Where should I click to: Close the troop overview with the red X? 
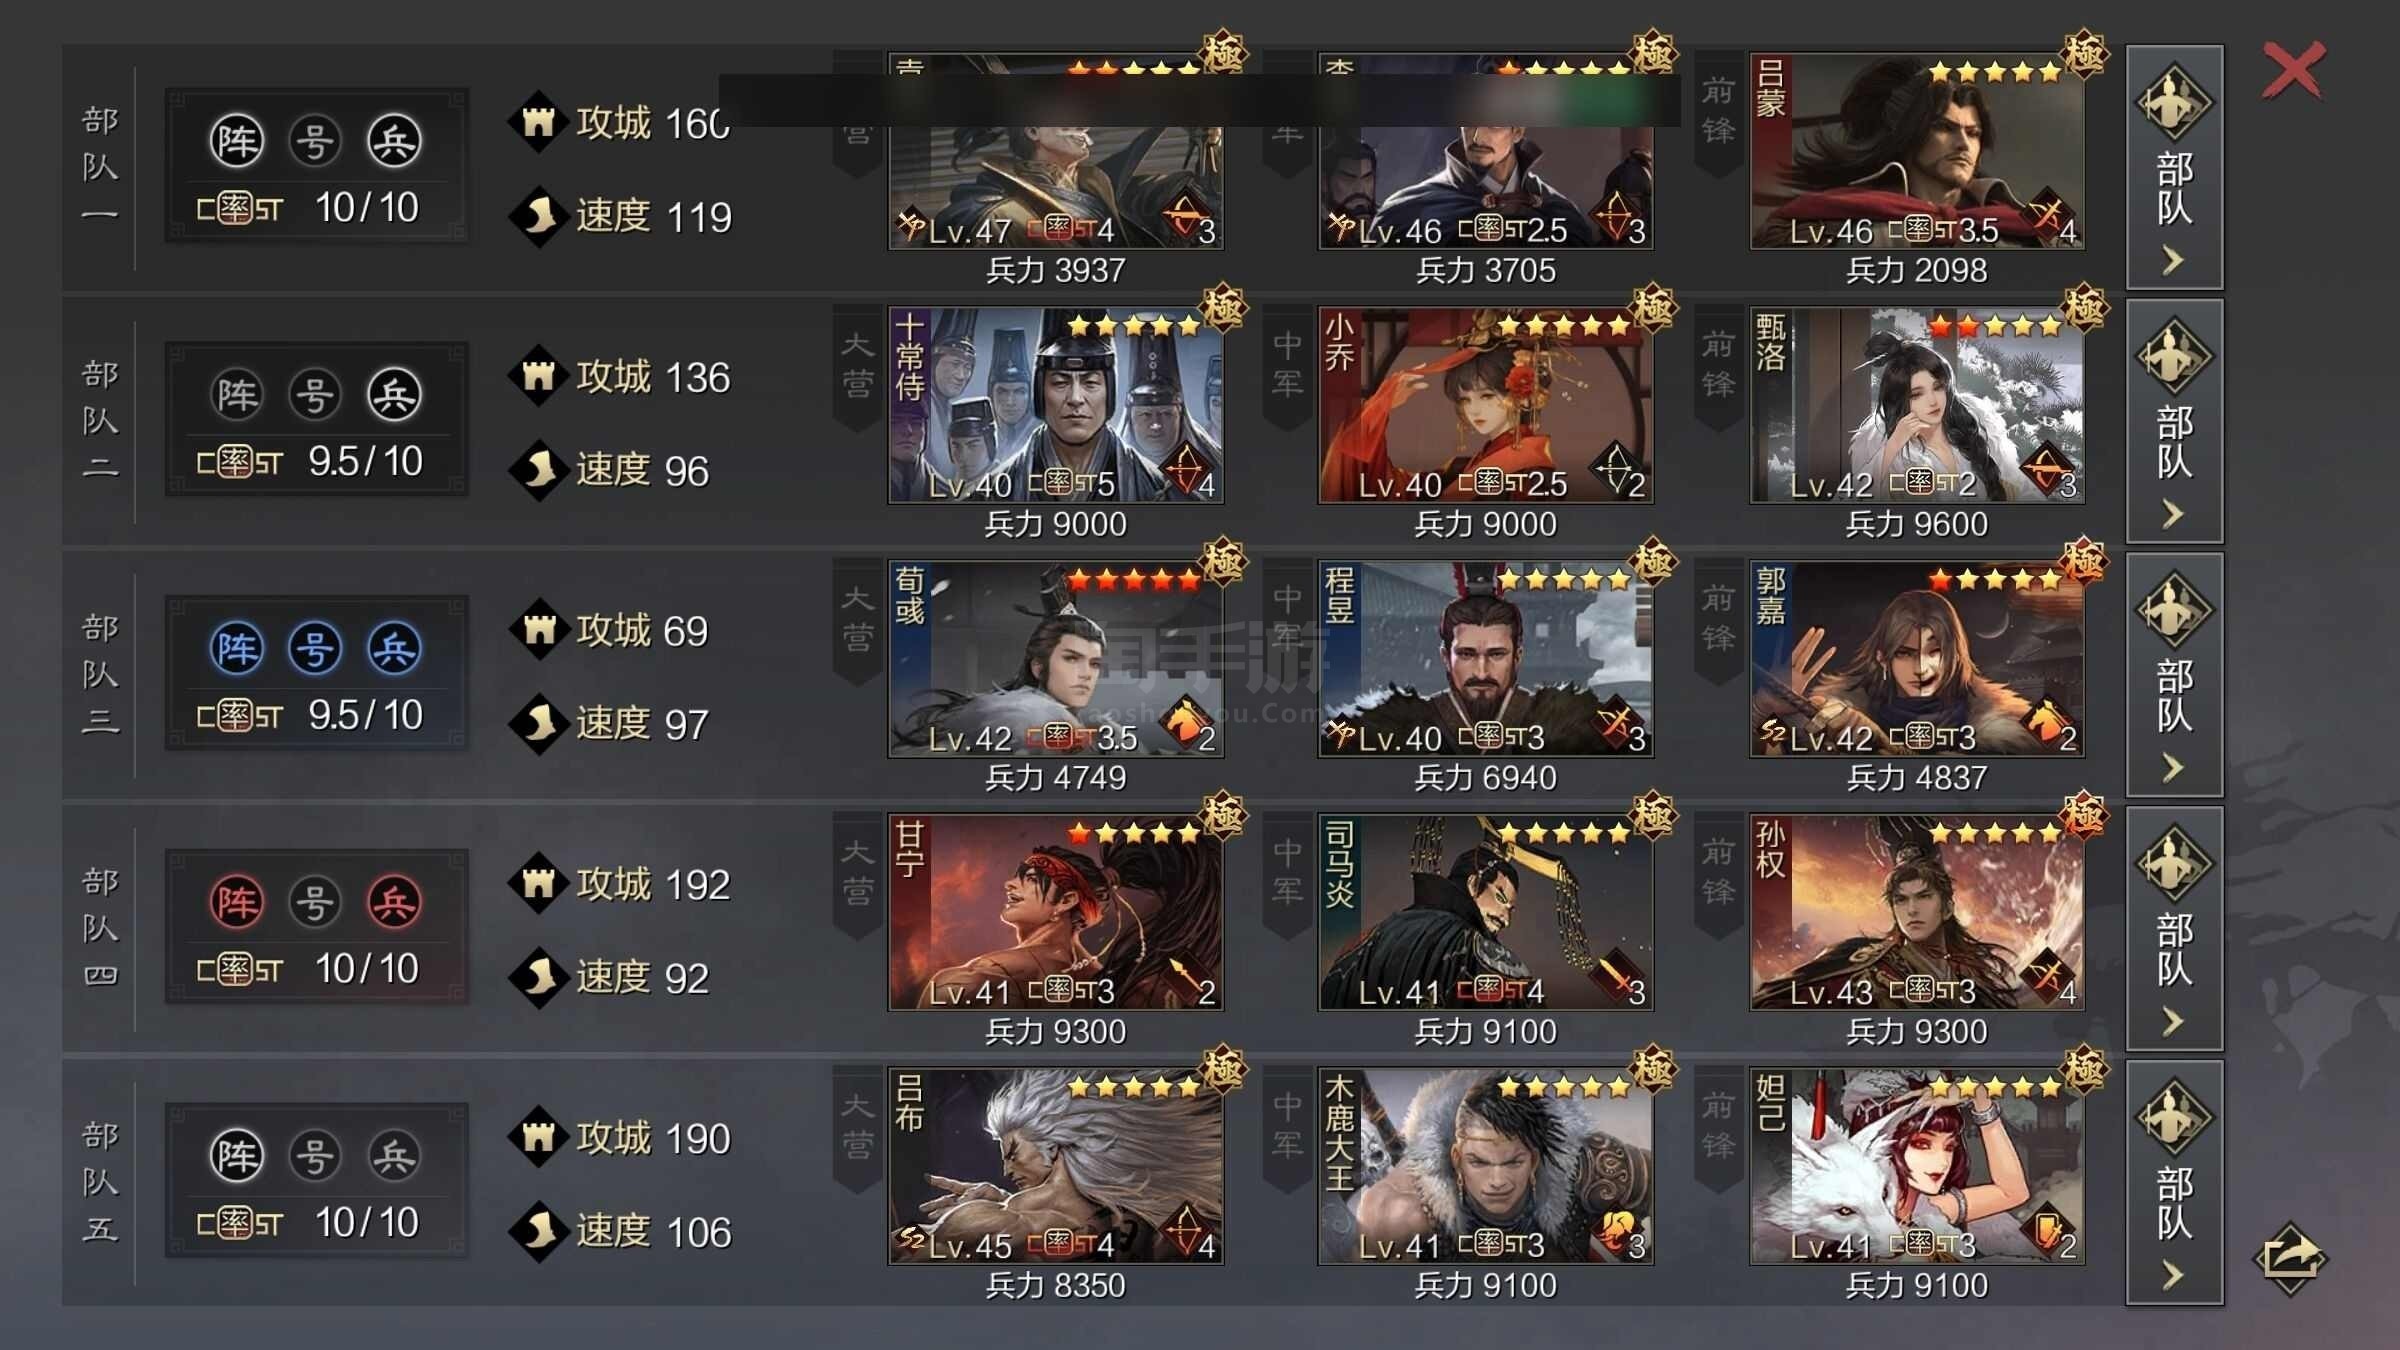[2293, 71]
